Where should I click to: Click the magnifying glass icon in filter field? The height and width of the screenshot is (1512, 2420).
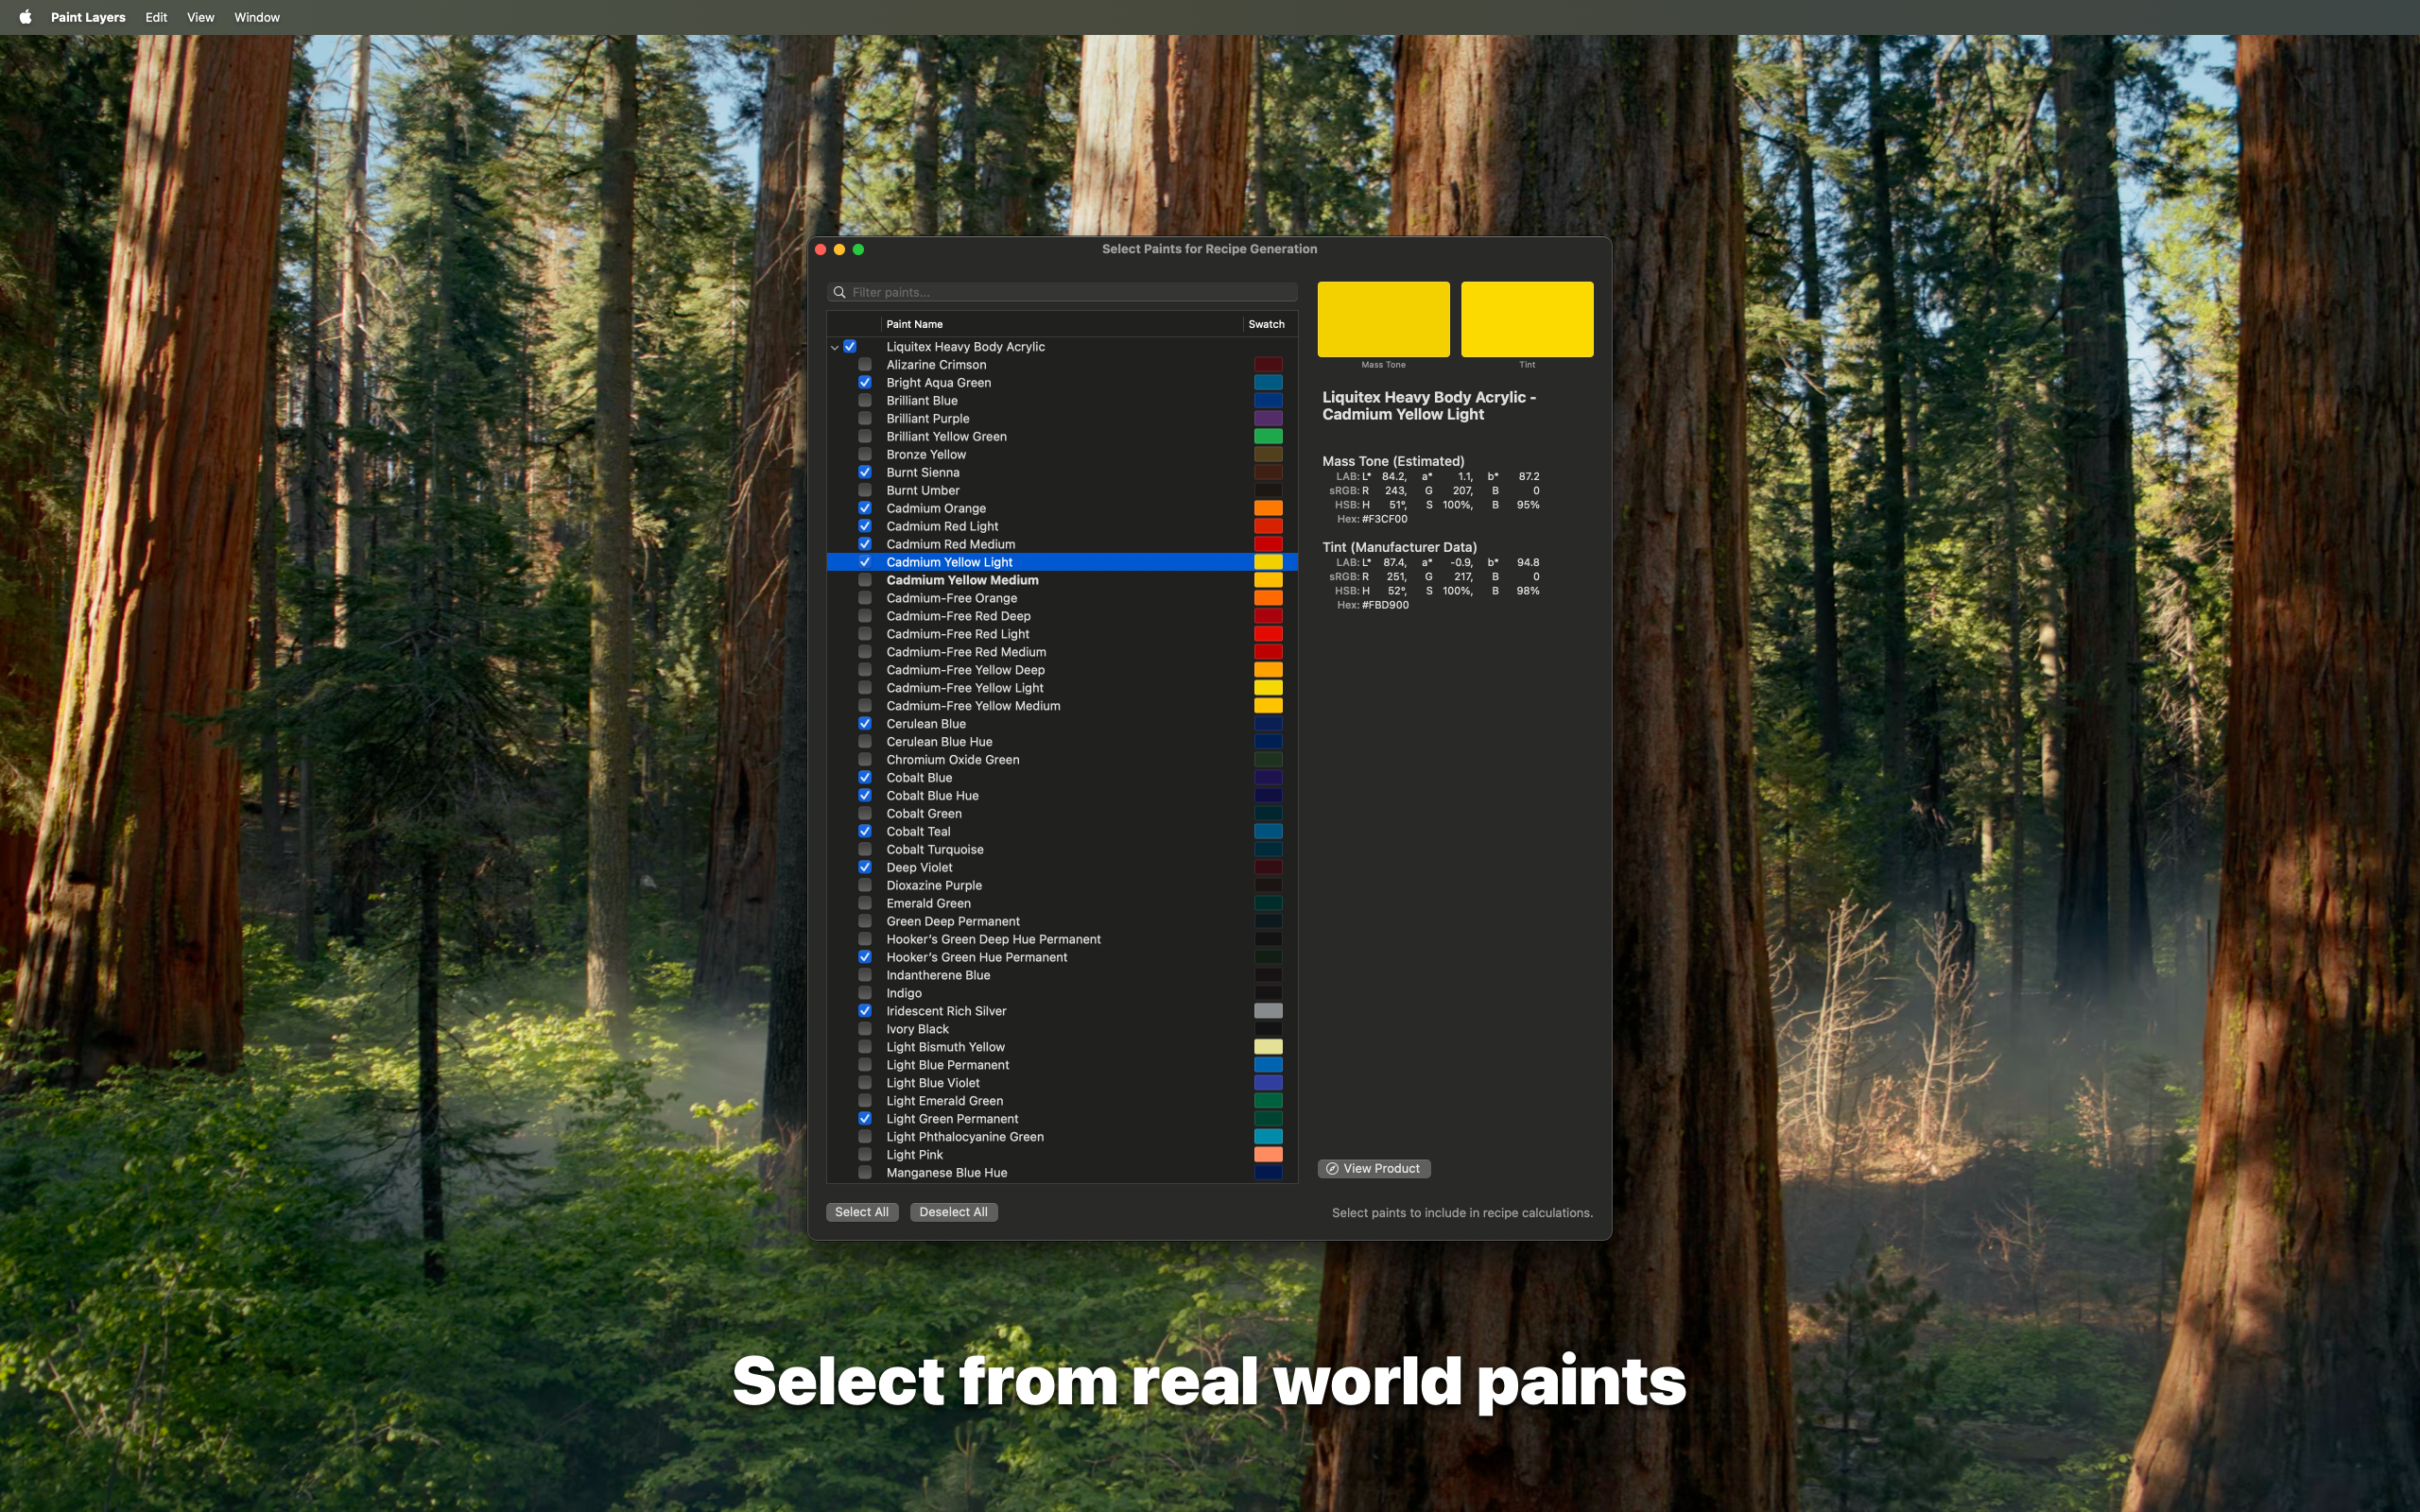pos(839,291)
